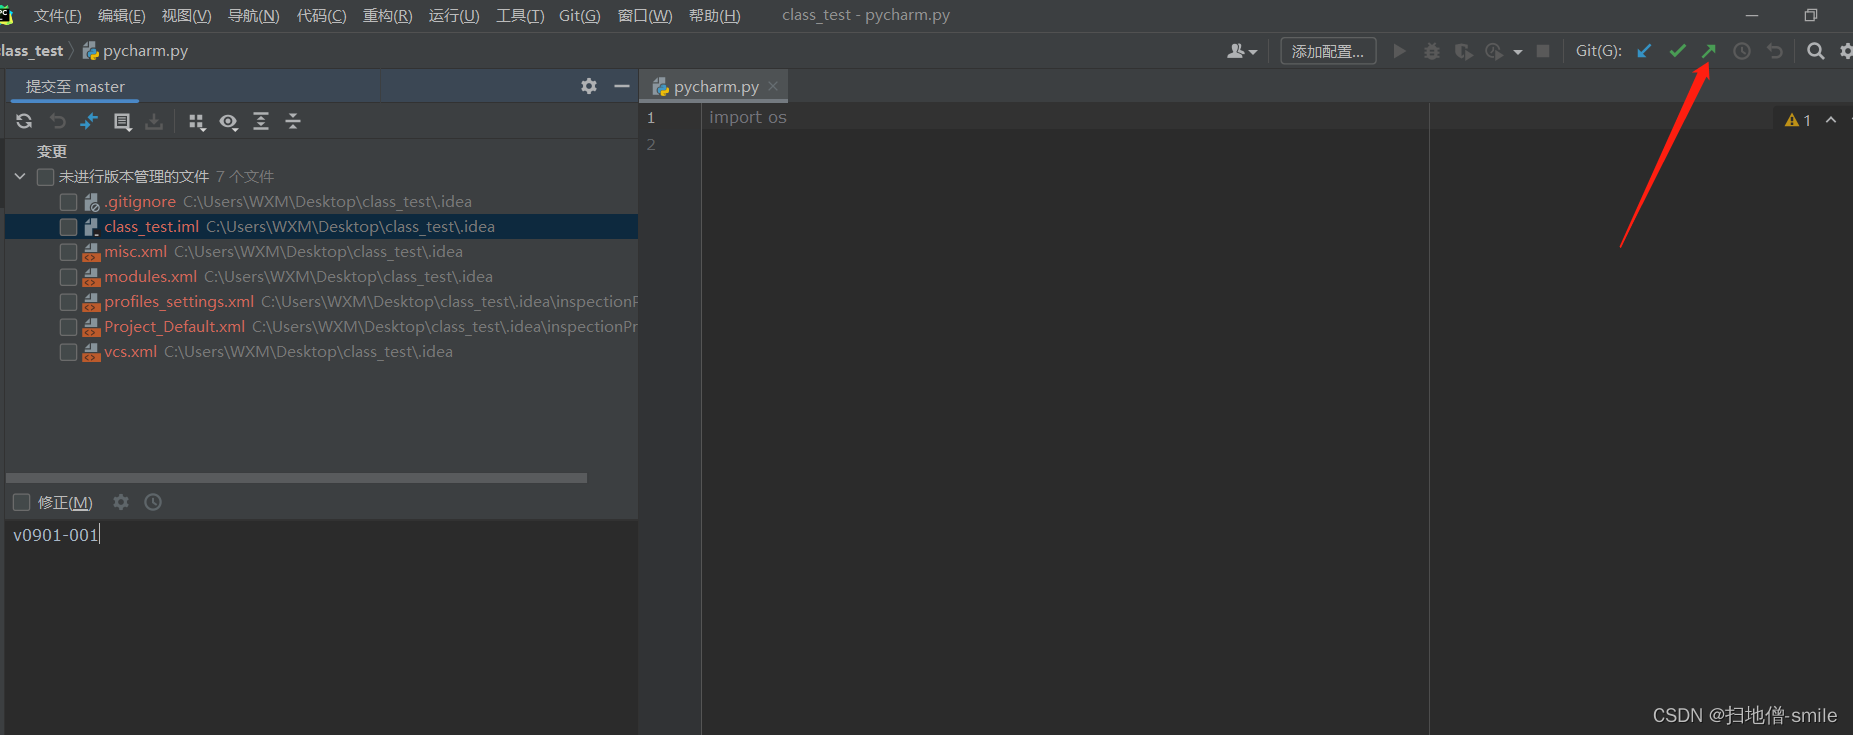This screenshot has width=1853, height=735.
Task: Open the 重构(R) menu
Action: [387, 16]
